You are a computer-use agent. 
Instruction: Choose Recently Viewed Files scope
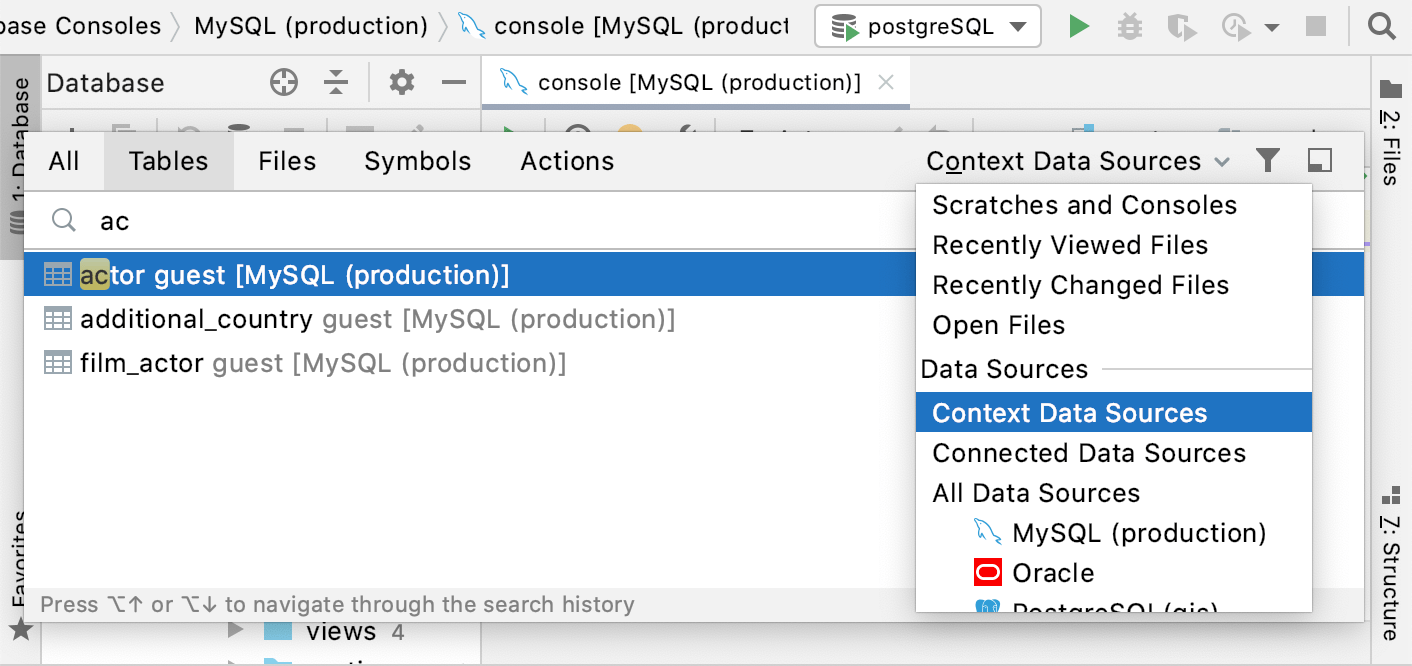1113,245
